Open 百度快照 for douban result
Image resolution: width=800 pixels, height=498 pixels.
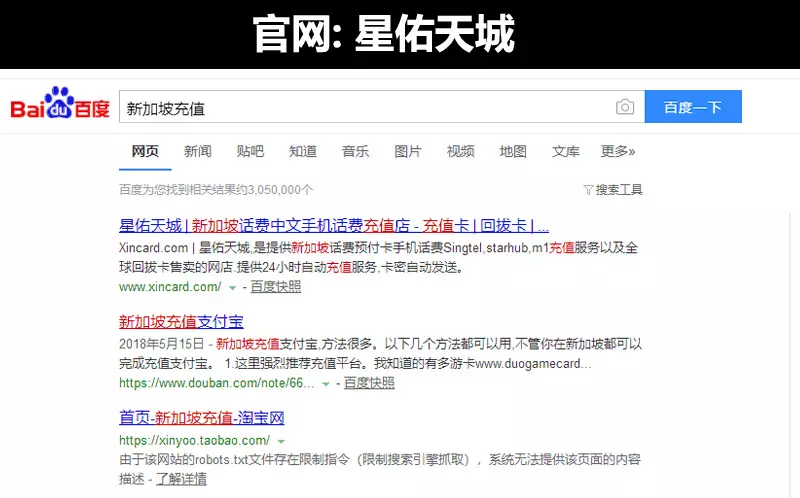[x=369, y=383]
